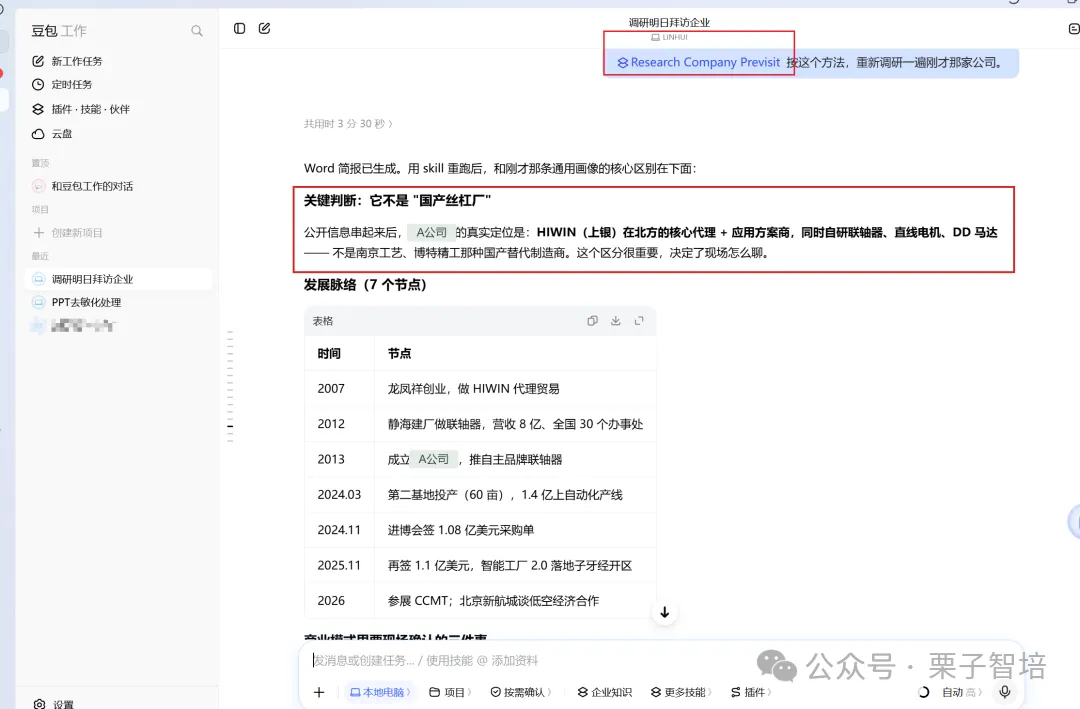This screenshot has width=1080, height=709.
Task: Select the 2024.11 table cell
Action: [339, 530]
